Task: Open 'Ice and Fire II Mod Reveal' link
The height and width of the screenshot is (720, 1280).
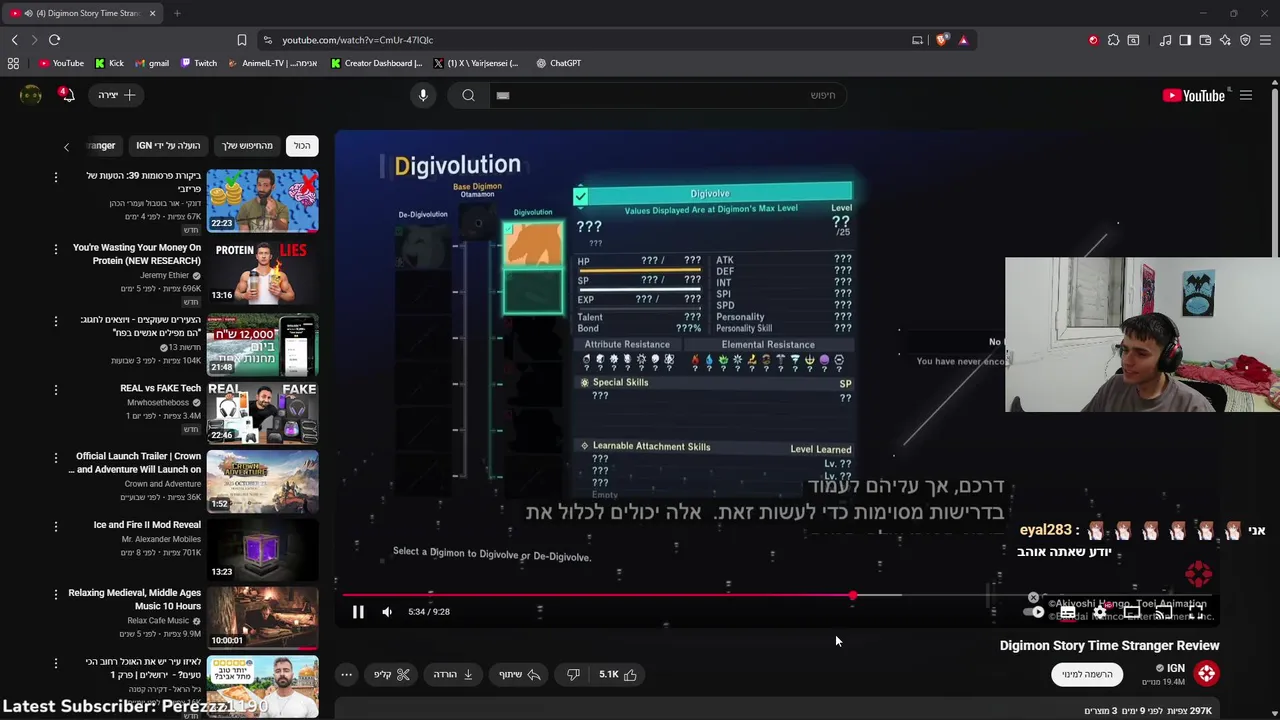Action: coord(147,525)
